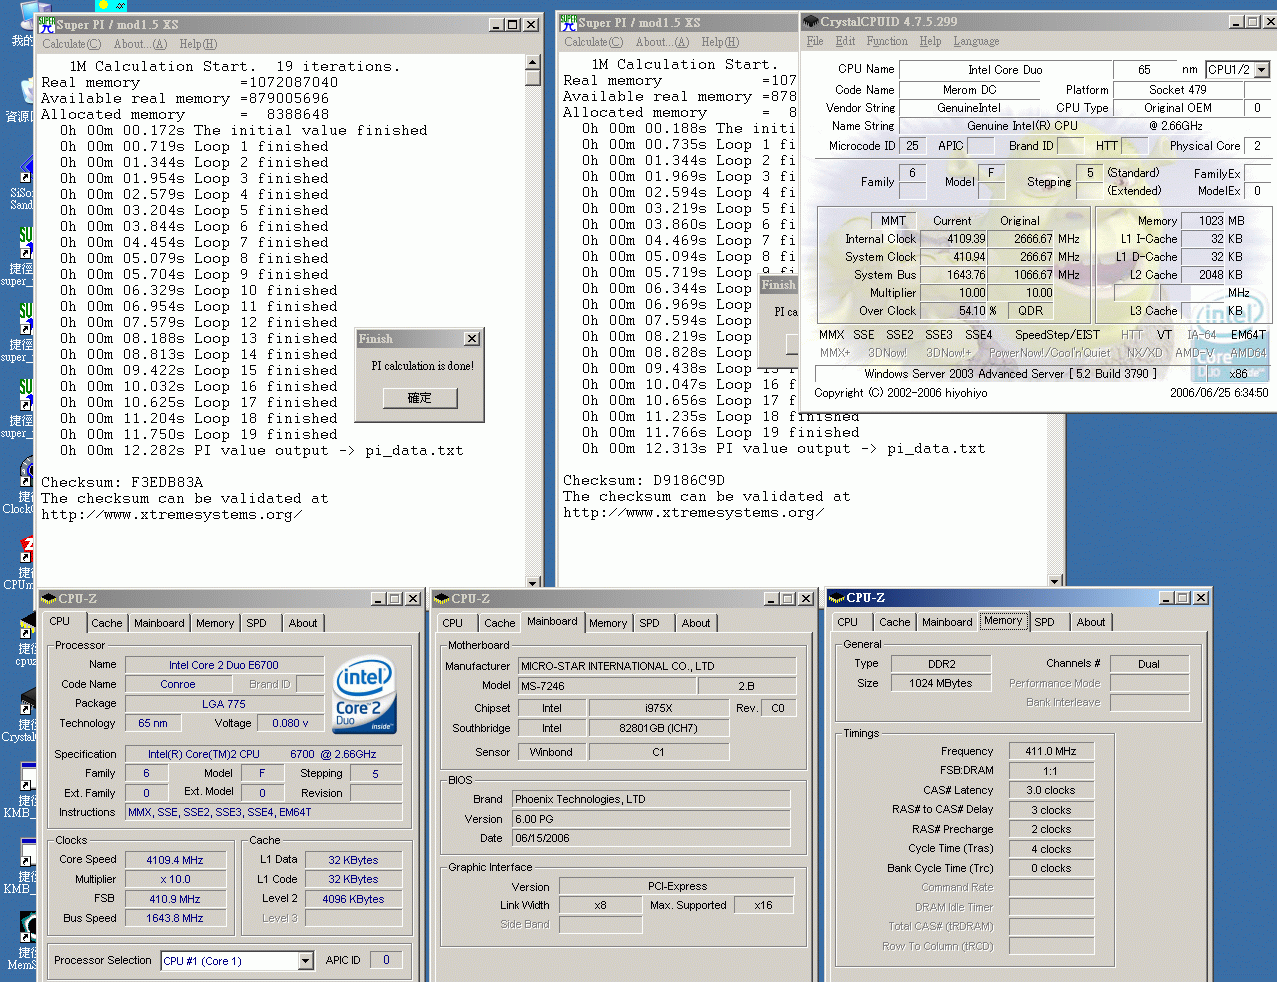Click the 1643.8 MHz bus speed value
The height and width of the screenshot is (982, 1277).
[175, 918]
